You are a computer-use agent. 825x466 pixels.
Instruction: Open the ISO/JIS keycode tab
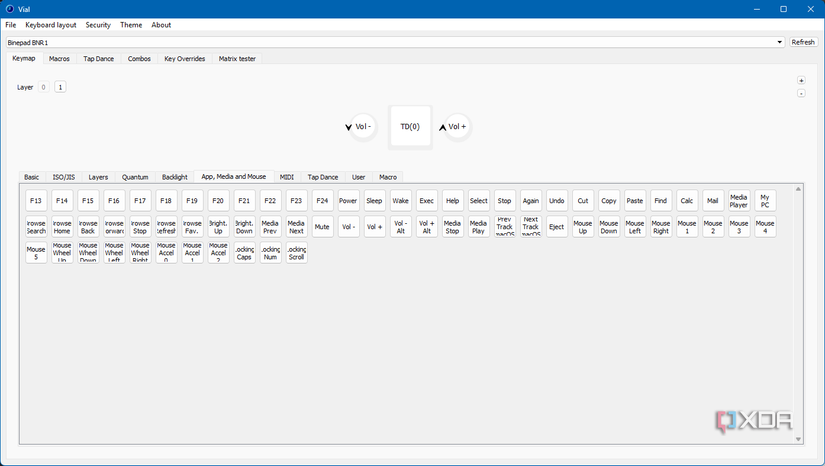[64, 177]
